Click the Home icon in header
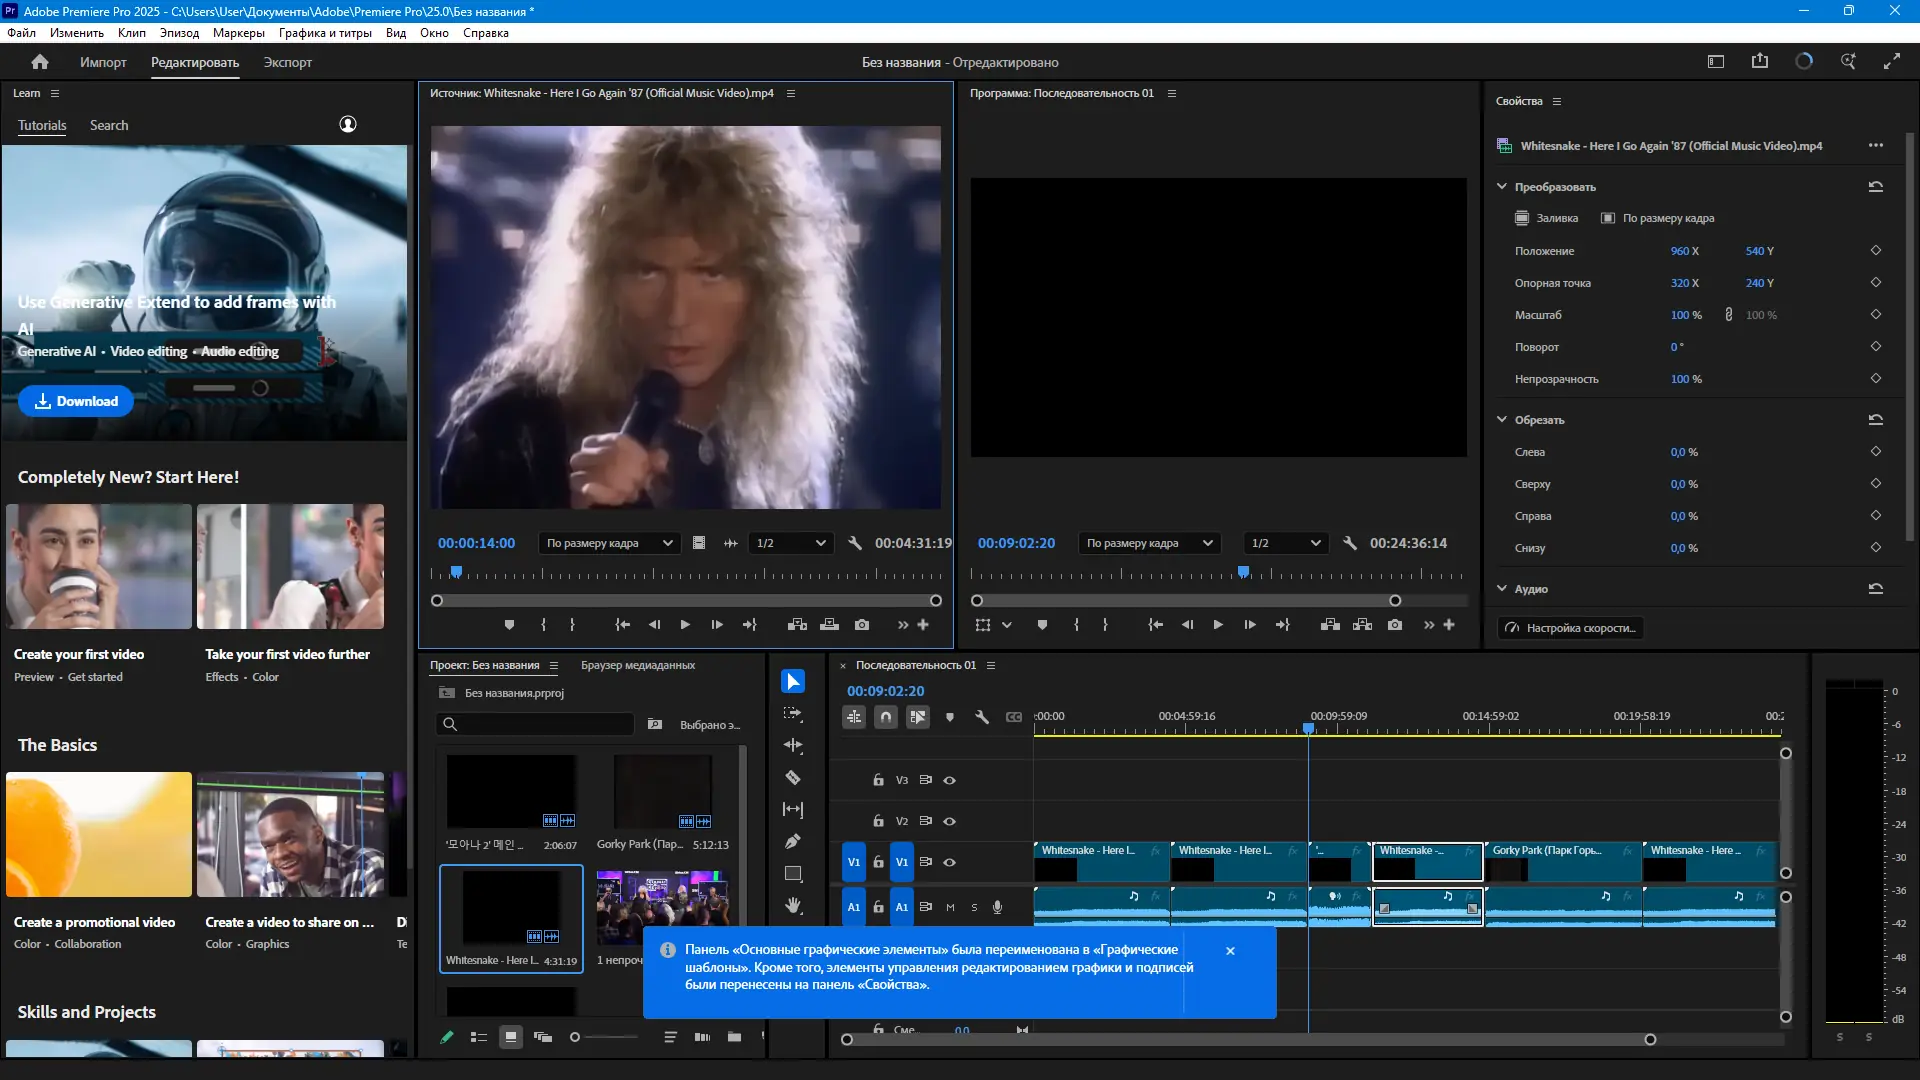1920x1080 pixels. pyautogui.click(x=40, y=62)
